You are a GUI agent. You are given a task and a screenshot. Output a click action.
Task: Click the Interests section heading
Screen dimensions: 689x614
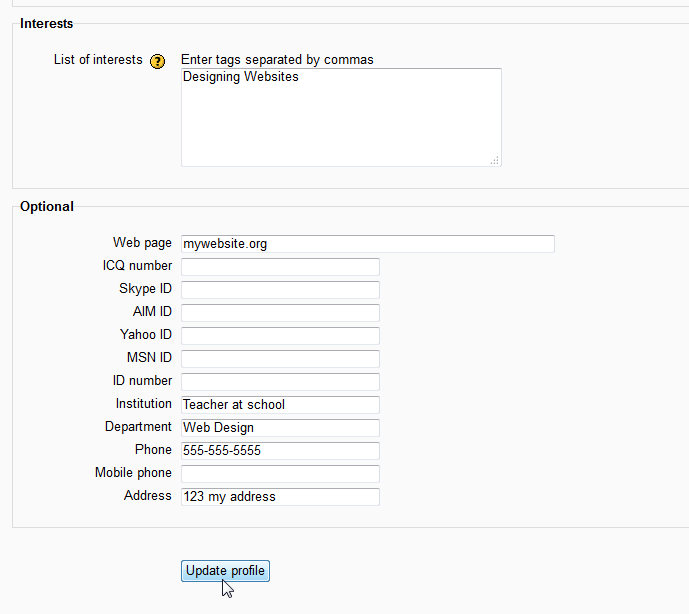point(46,23)
